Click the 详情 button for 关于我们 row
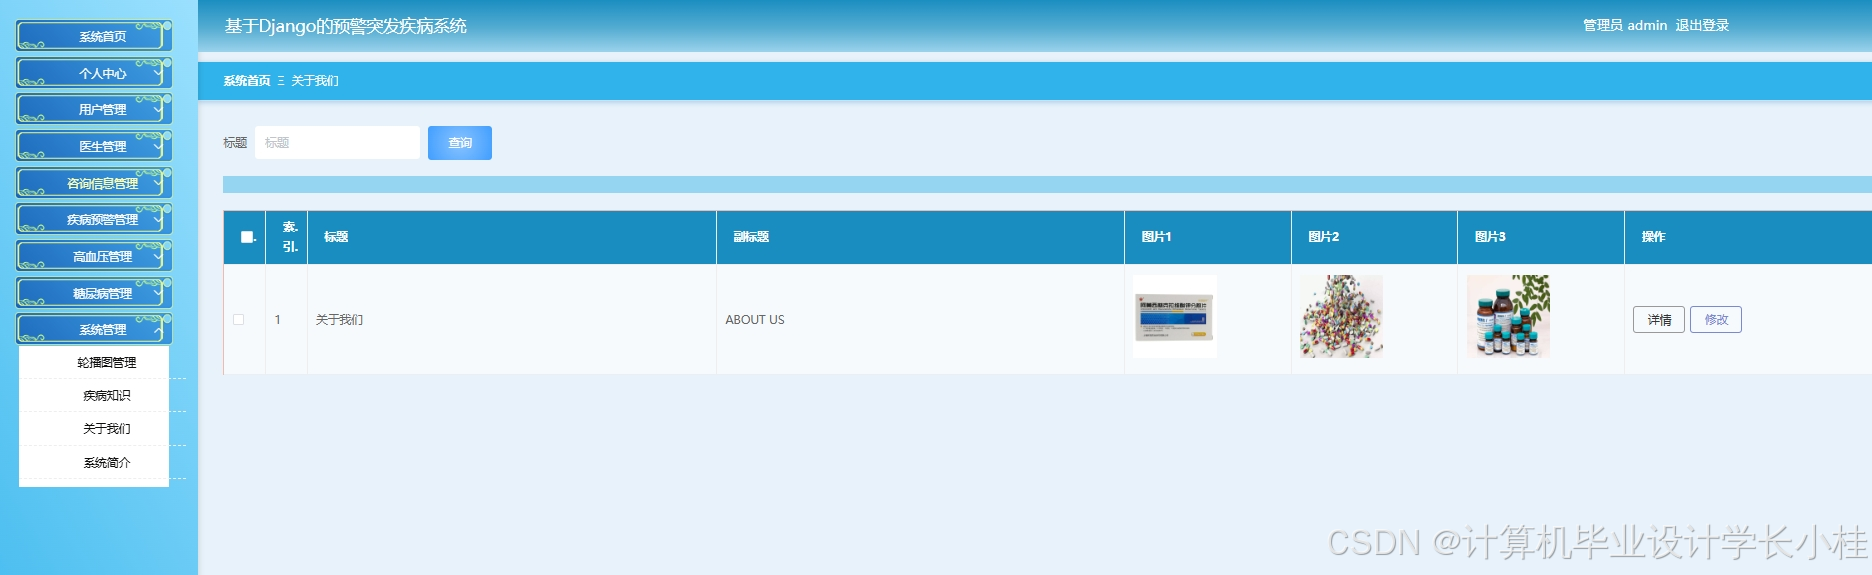The height and width of the screenshot is (575, 1872). (x=1659, y=320)
